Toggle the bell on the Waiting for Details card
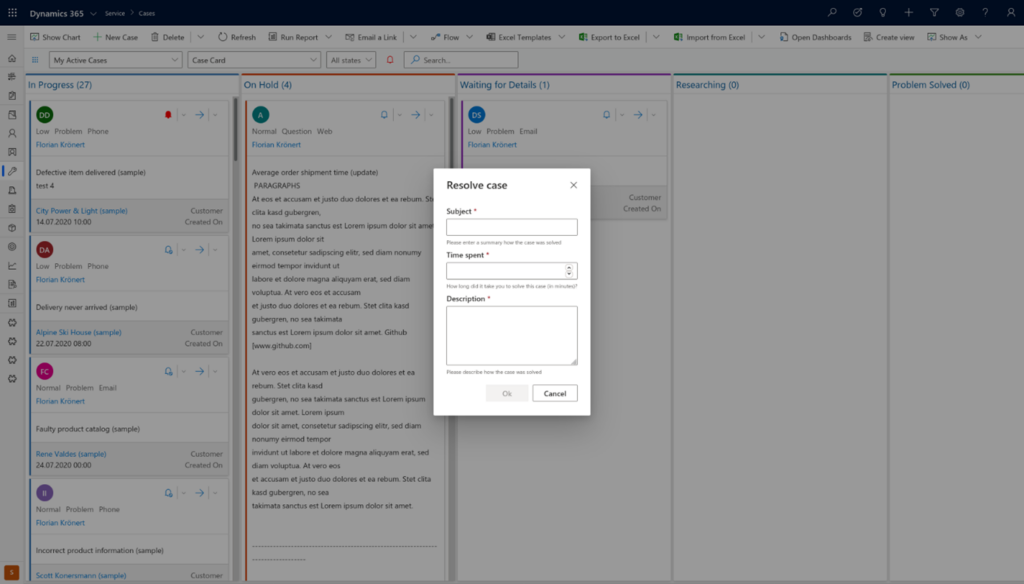 click(x=606, y=114)
